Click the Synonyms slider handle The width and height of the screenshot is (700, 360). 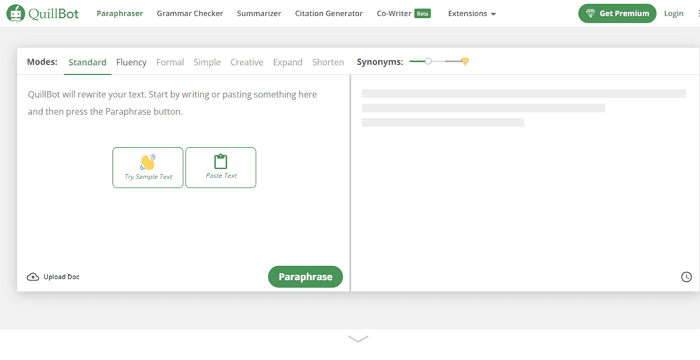(x=428, y=61)
